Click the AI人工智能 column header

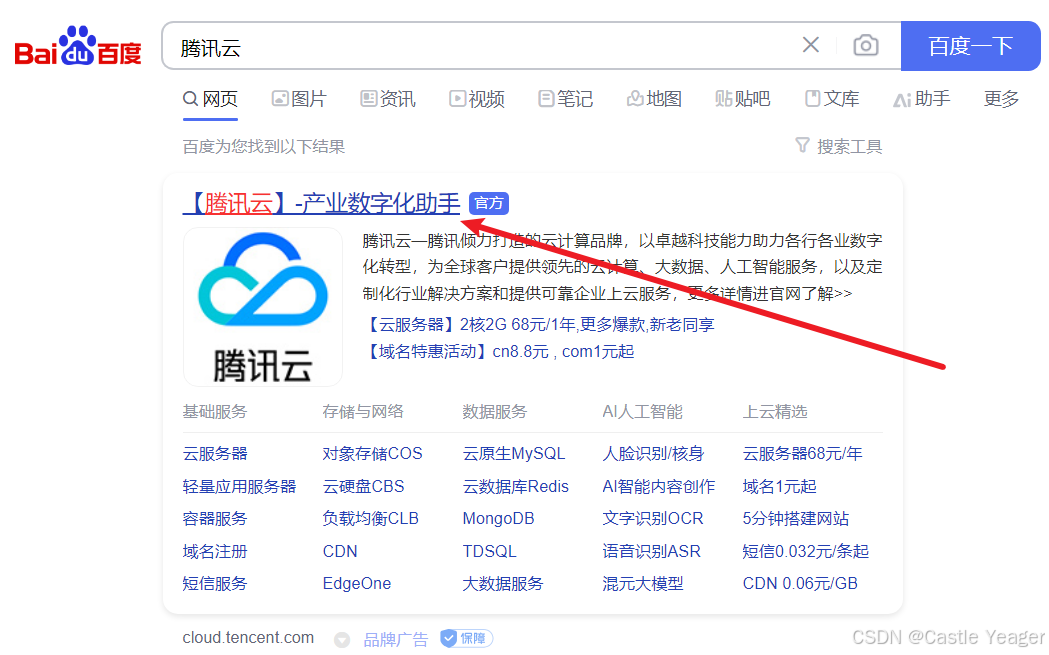point(643,411)
